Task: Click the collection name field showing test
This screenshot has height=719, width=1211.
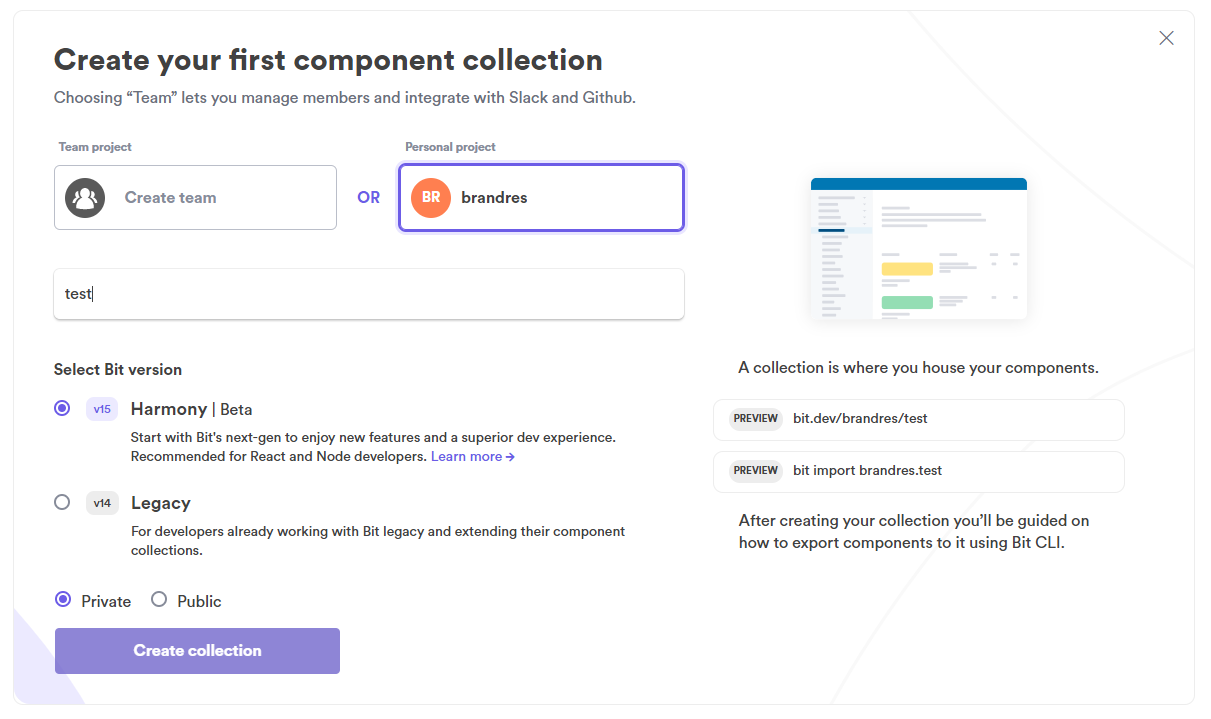Action: (369, 293)
